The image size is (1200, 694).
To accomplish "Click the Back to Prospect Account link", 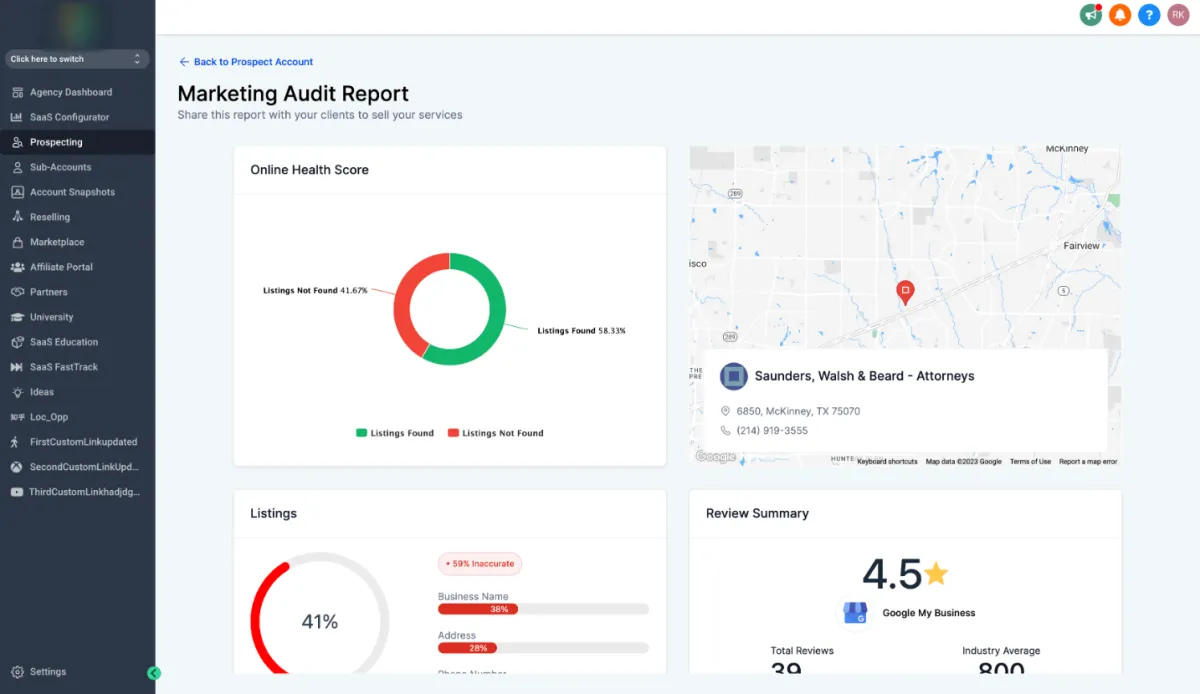I will click(246, 62).
